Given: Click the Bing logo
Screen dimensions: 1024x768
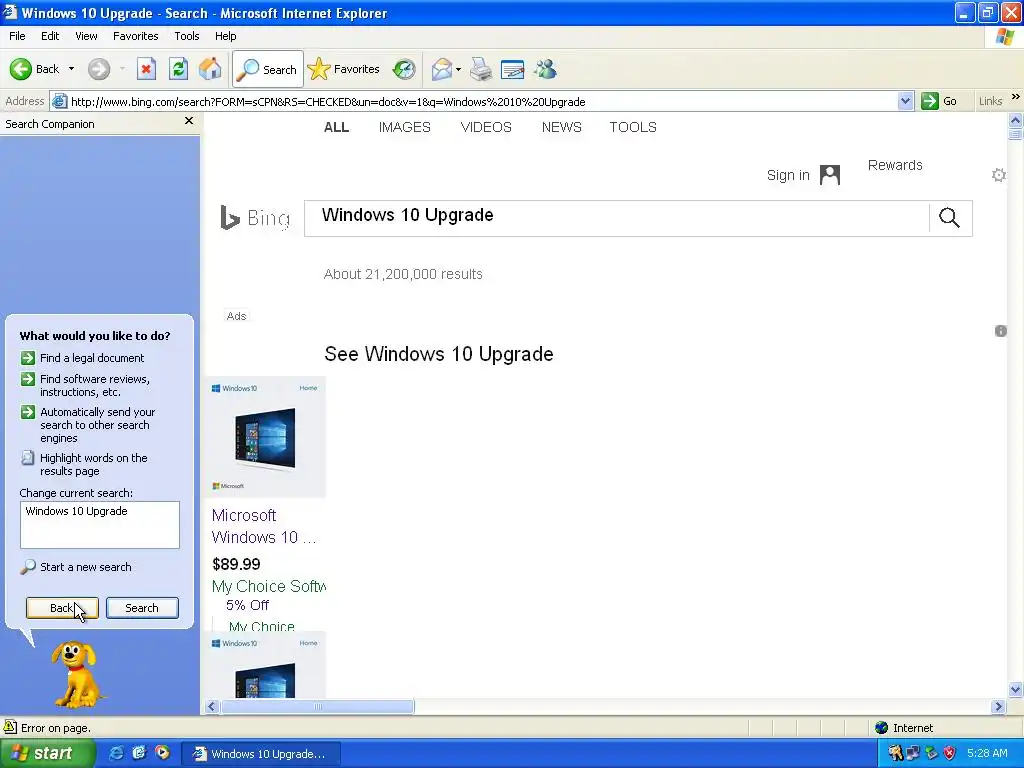Looking at the screenshot, I should (255, 217).
